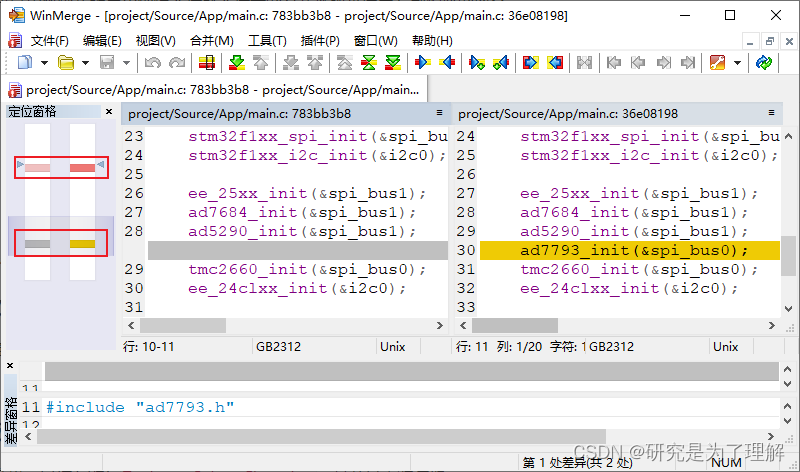Click the empty gray line in the left pane
The image size is (800, 472).
tap(298, 251)
